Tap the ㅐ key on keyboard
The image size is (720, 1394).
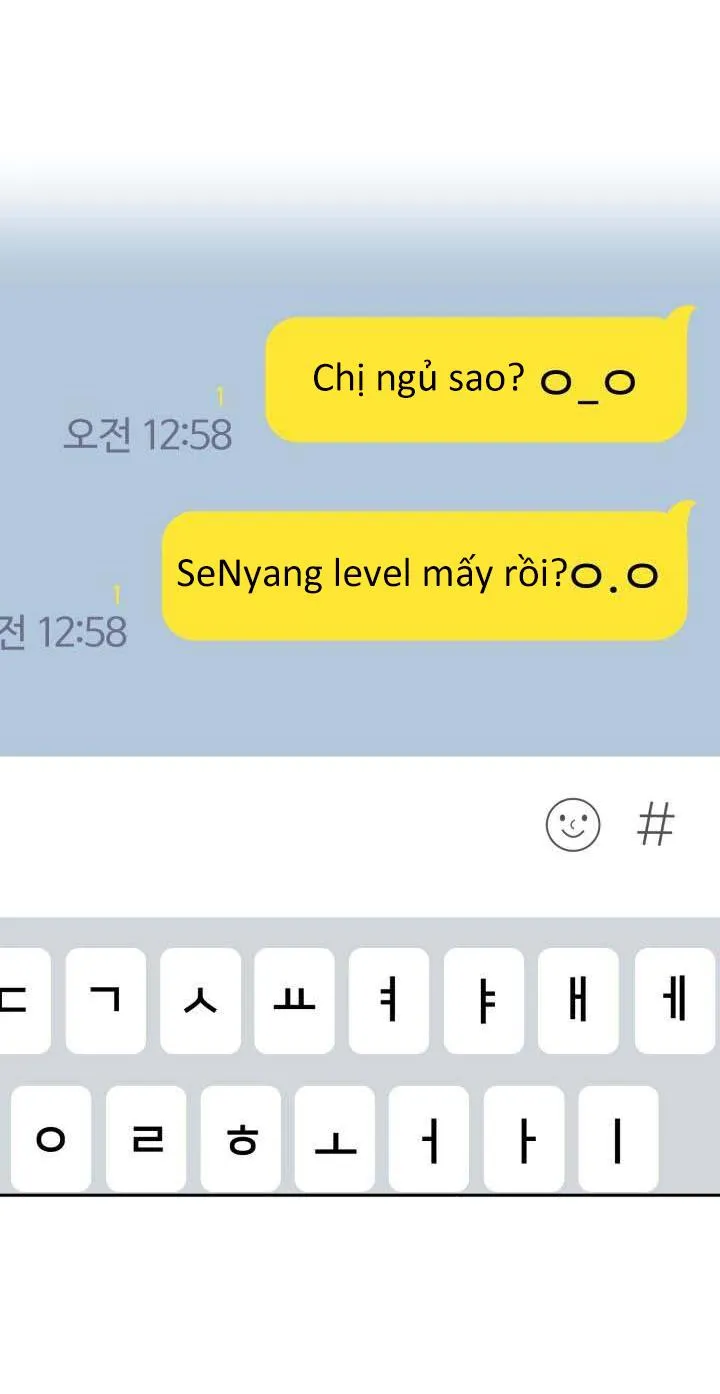pyautogui.click(x=578, y=1001)
